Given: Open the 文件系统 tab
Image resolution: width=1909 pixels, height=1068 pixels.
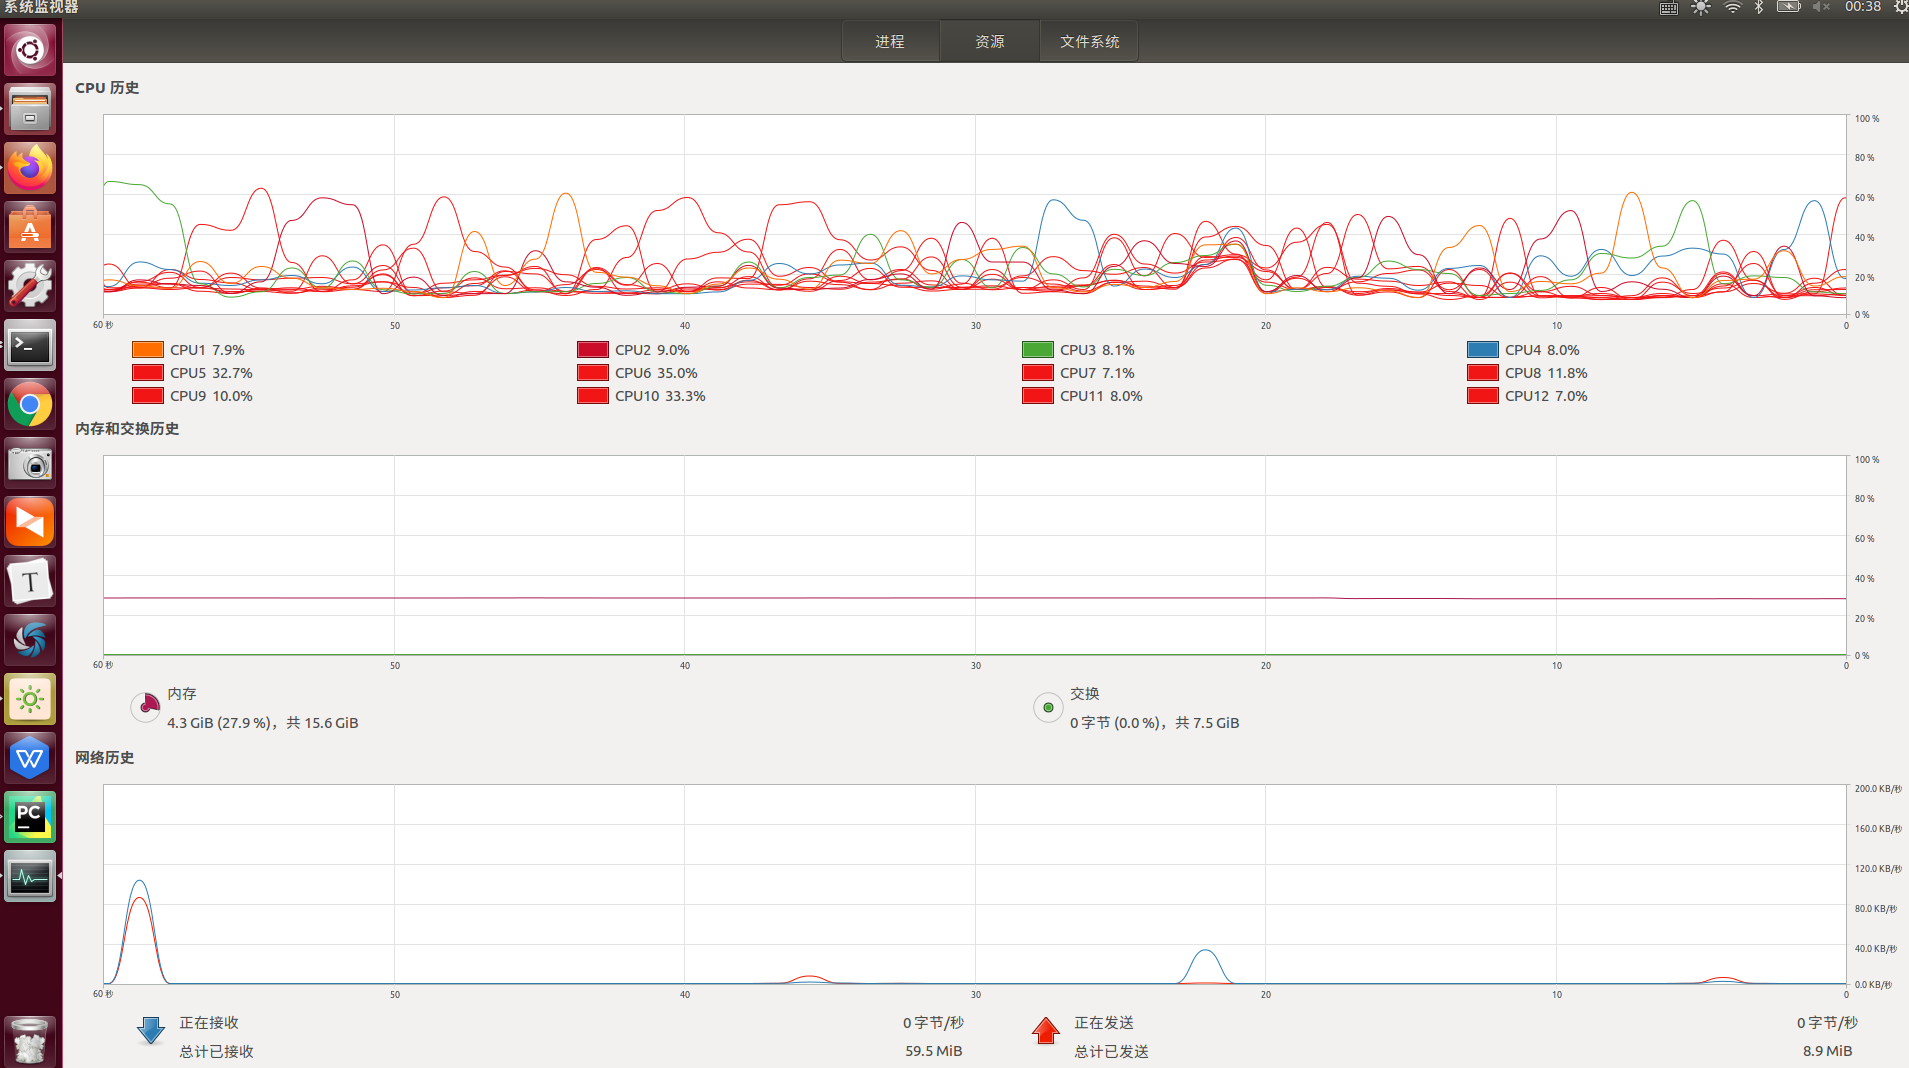Looking at the screenshot, I should click(1089, 41).
